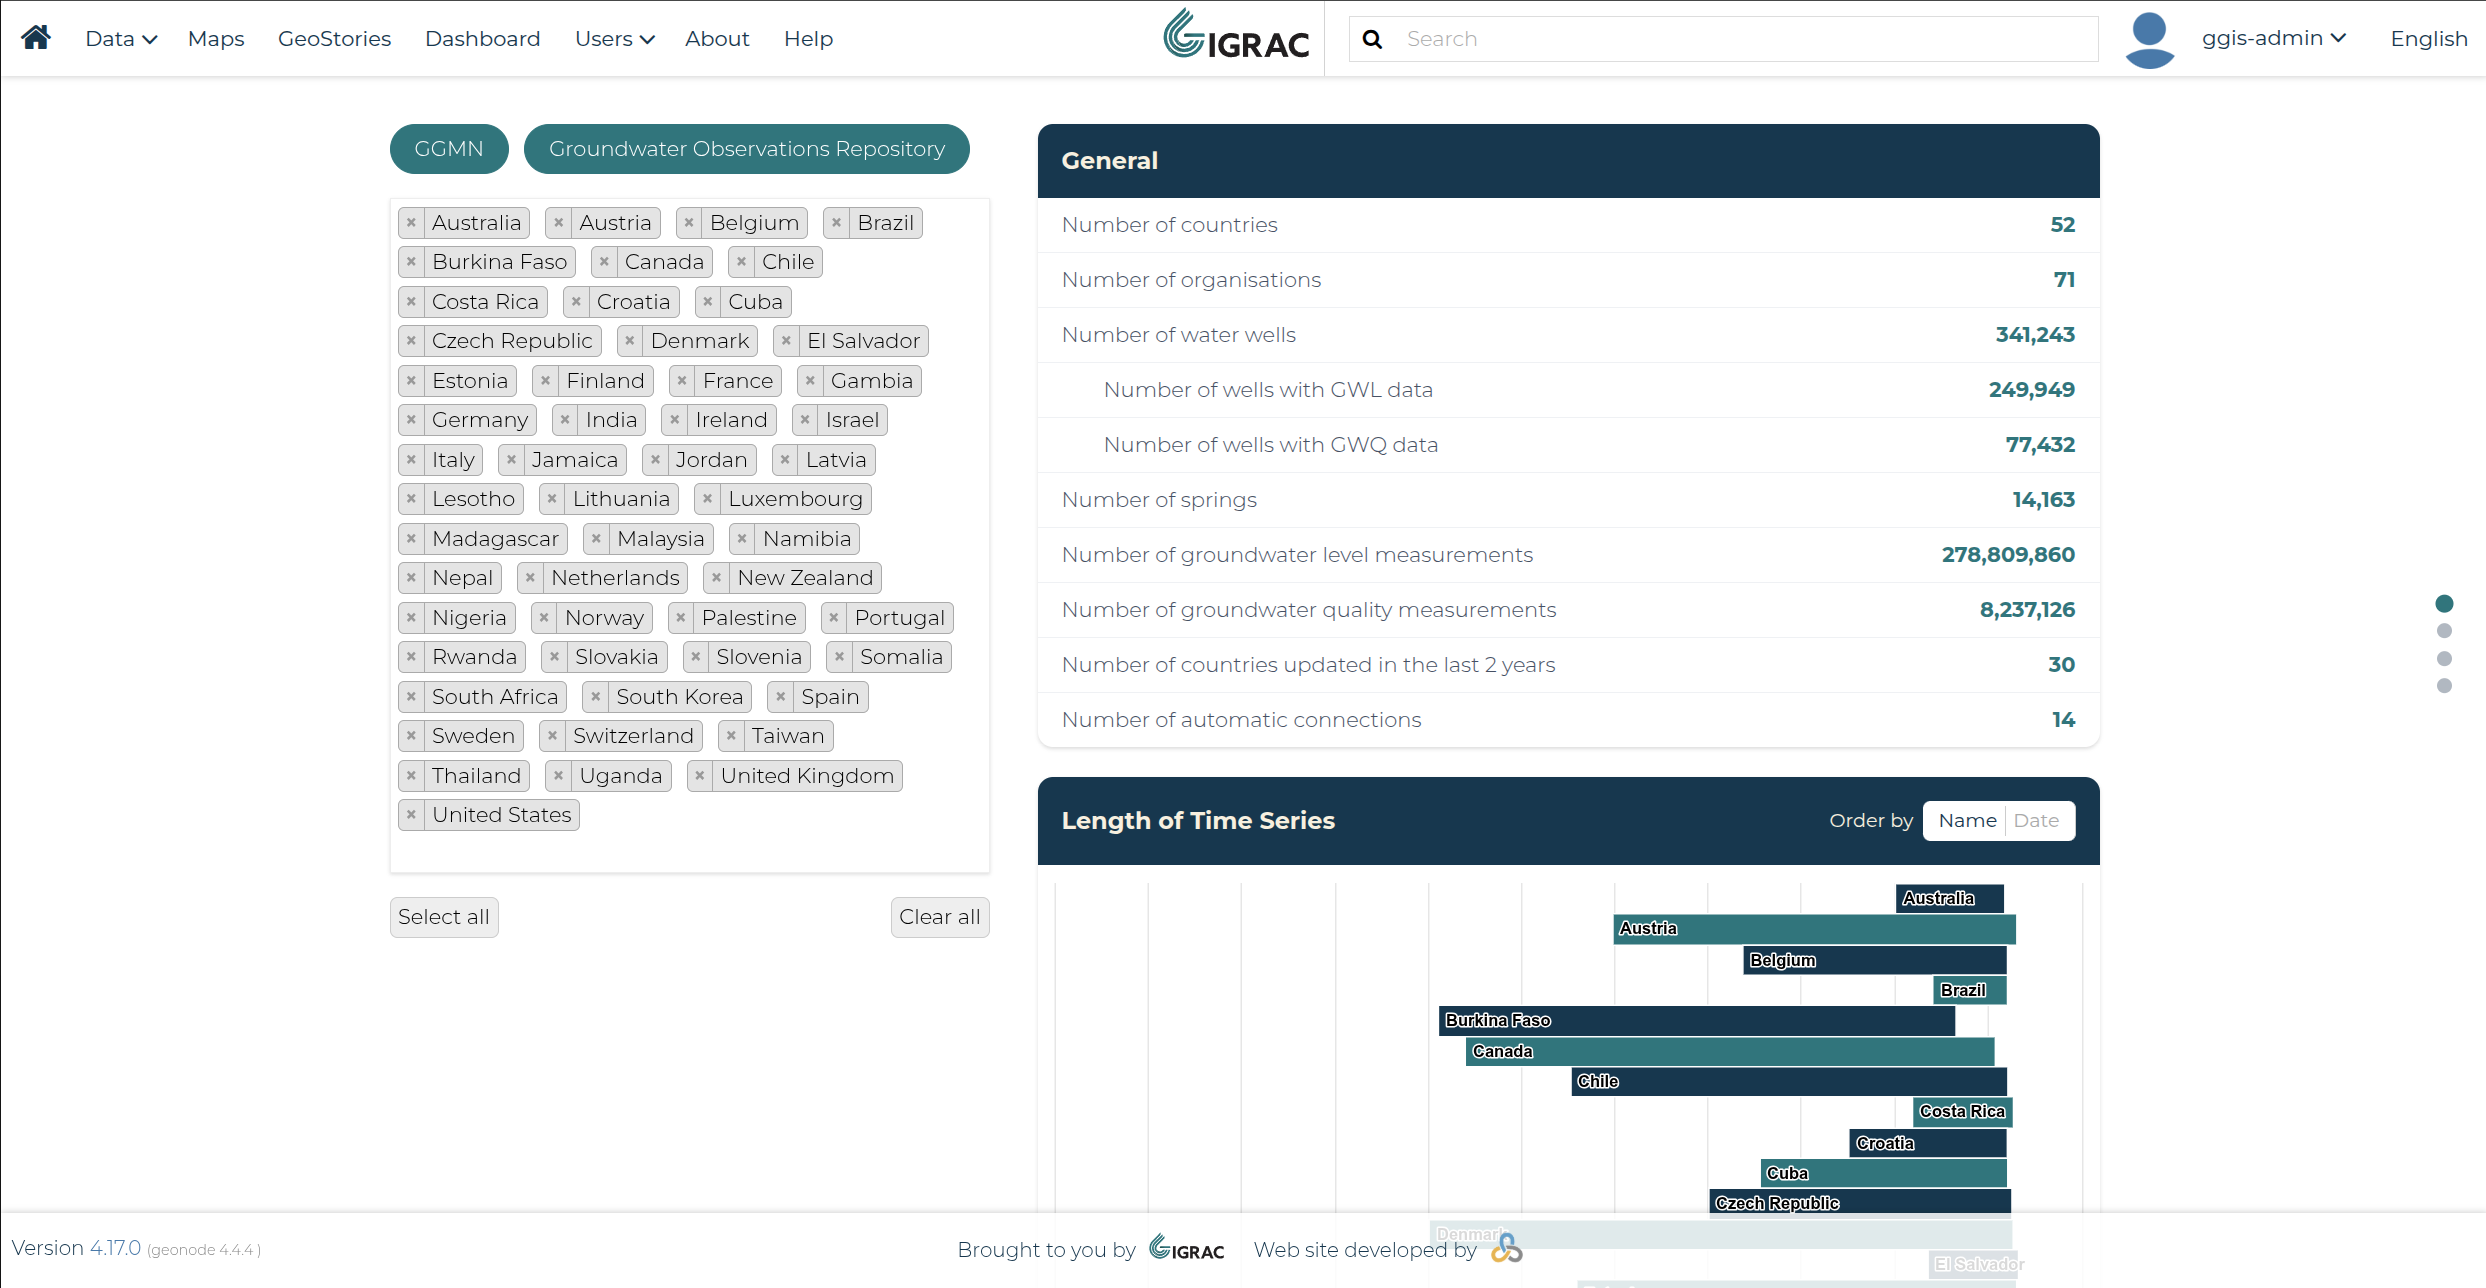
Task: Open the English language selector
Action: tap(2429, 39)
